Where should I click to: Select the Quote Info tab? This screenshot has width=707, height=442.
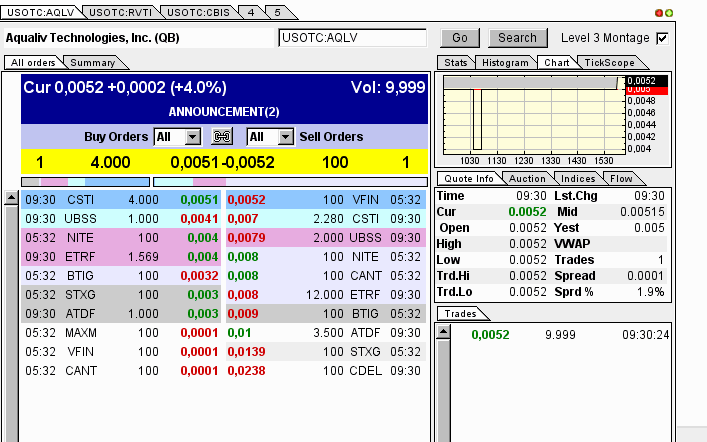tap(469, 179)
